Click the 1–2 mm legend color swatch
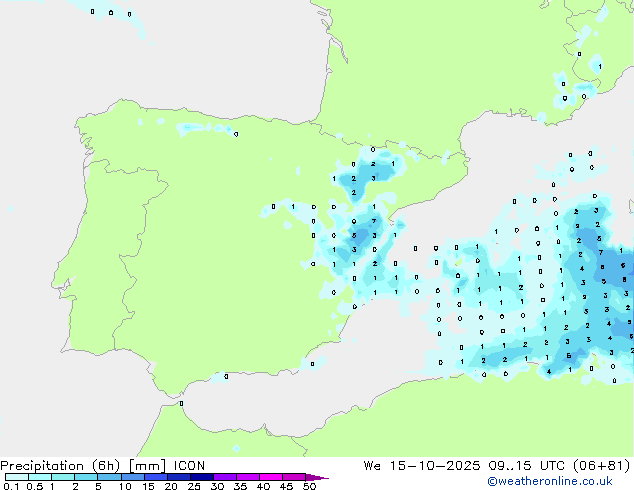 [x=63, y=477]
